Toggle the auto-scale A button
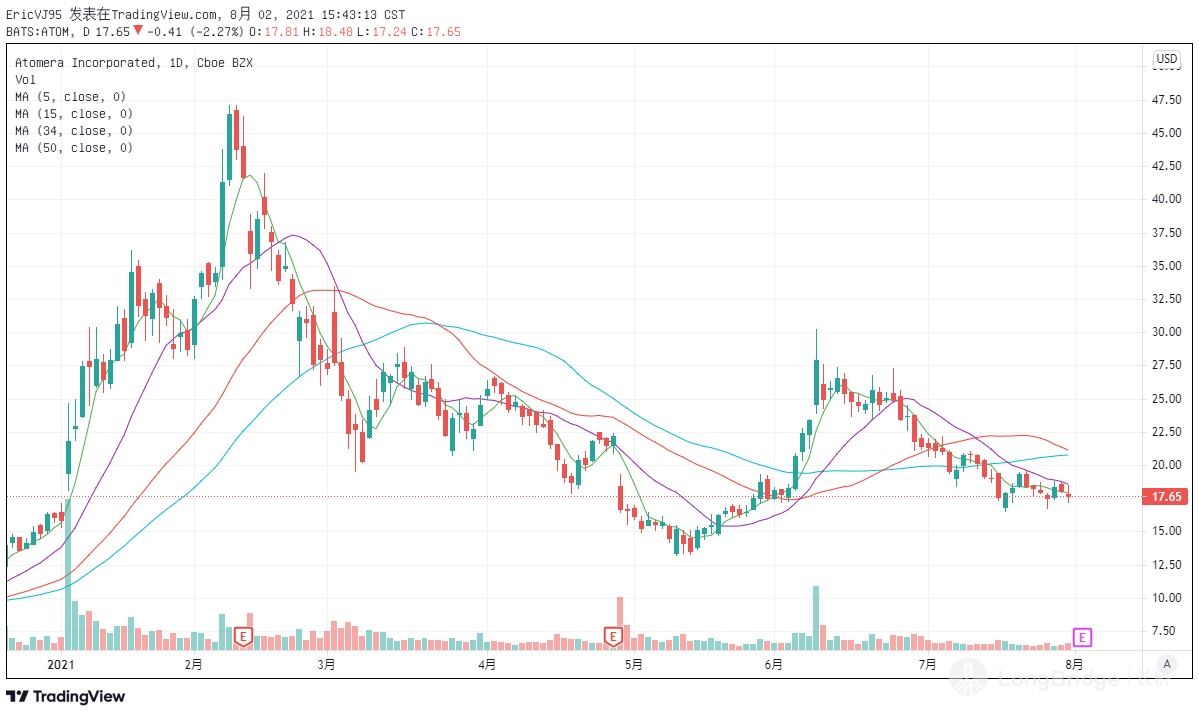 pyautogui.click(x=1166, y=663)
